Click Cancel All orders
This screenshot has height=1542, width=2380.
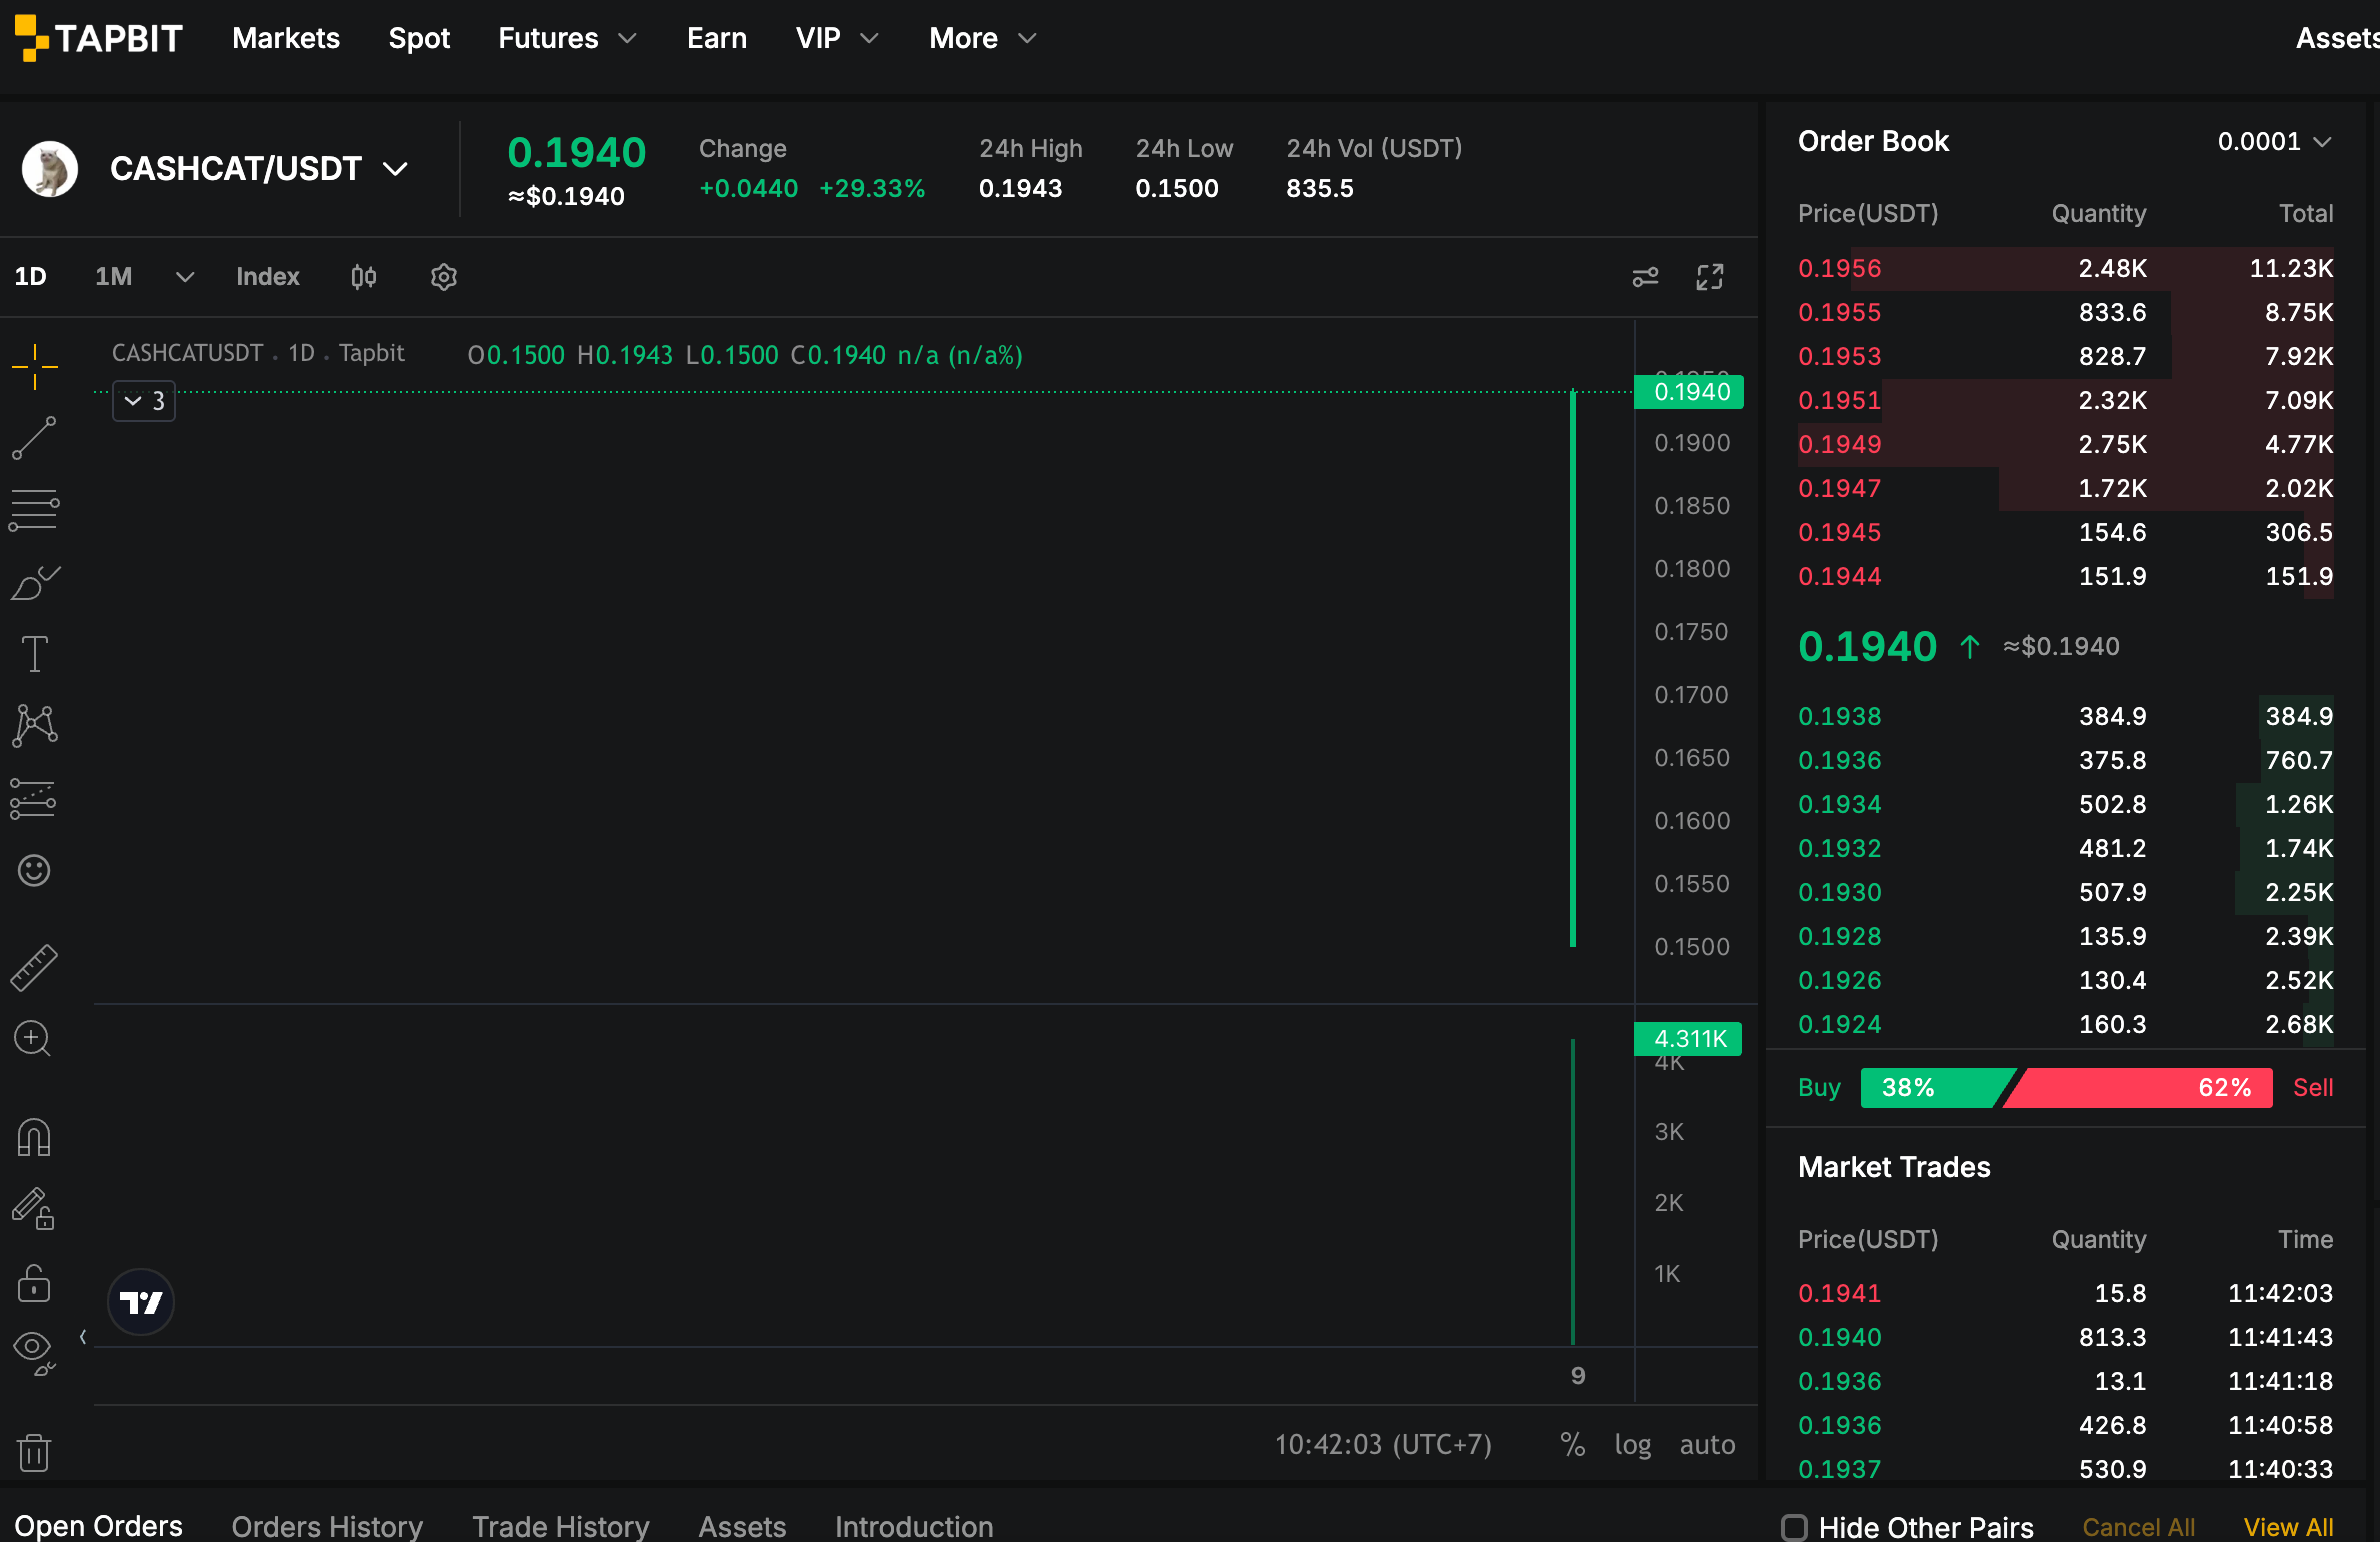[2138, 1527]
